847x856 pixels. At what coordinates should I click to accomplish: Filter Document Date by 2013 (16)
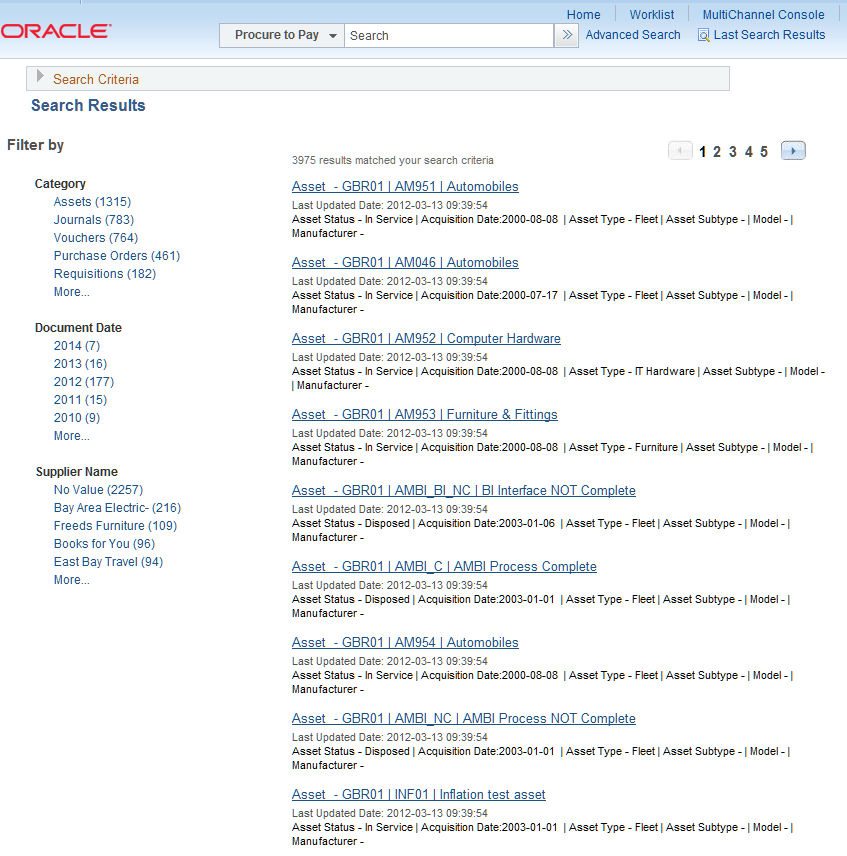coord(80,364)
